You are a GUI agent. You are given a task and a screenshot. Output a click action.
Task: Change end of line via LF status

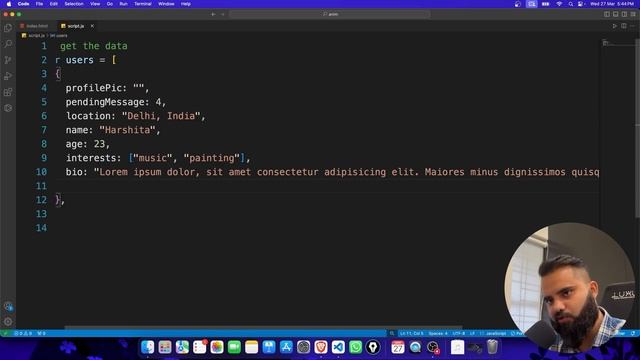472,333
